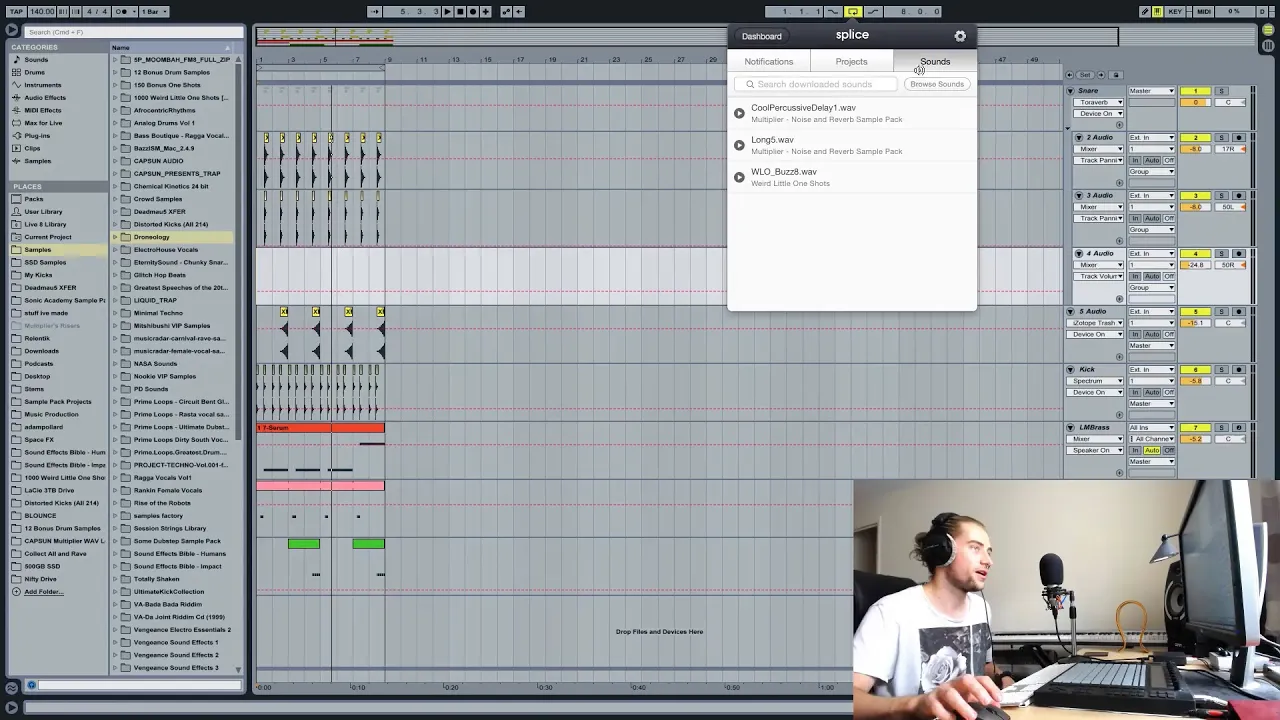
Task: Click previous locator arrow beside Set
Action: tap(1070, 75)
